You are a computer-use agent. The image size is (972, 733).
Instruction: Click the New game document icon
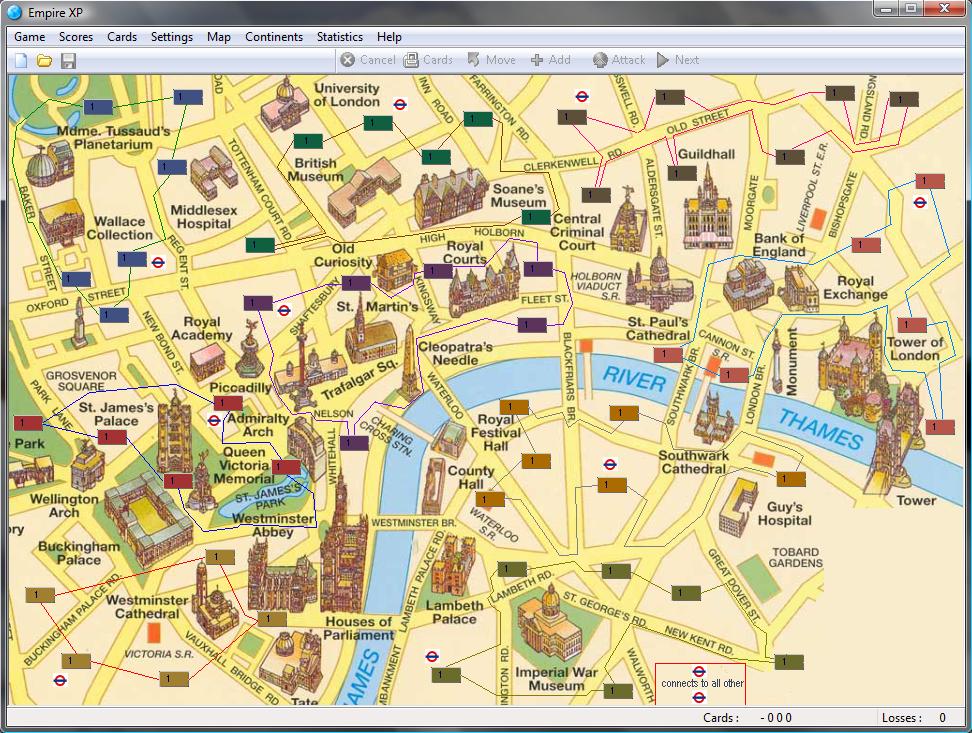coord(21,60)
